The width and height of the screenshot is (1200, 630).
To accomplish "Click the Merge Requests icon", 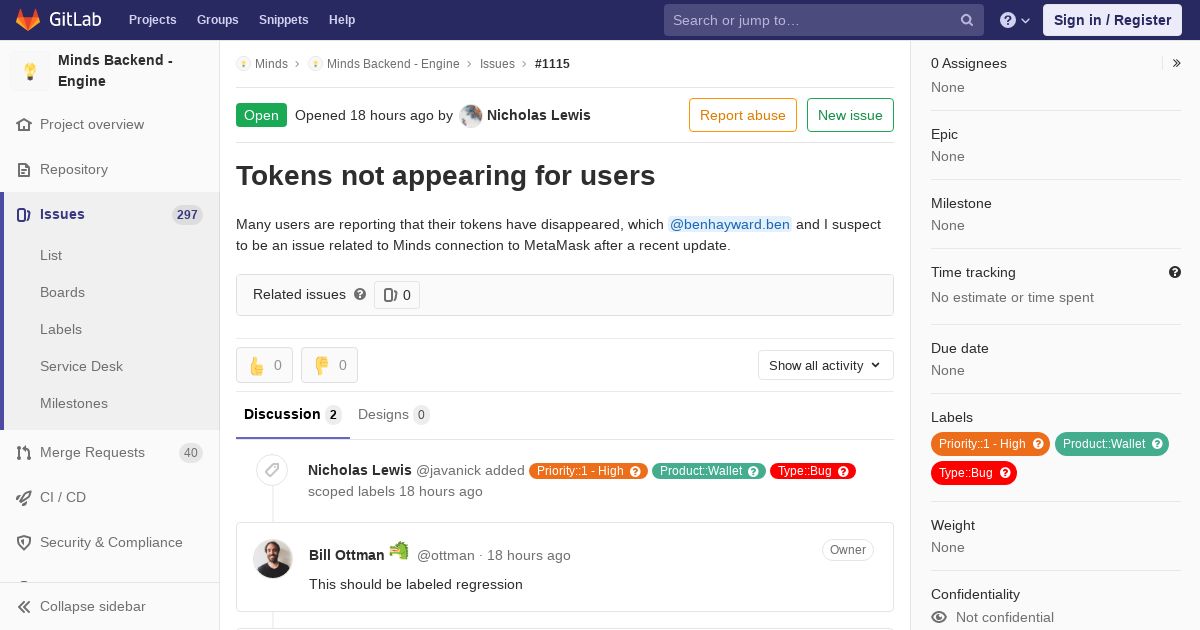I will tap(24, 453).
